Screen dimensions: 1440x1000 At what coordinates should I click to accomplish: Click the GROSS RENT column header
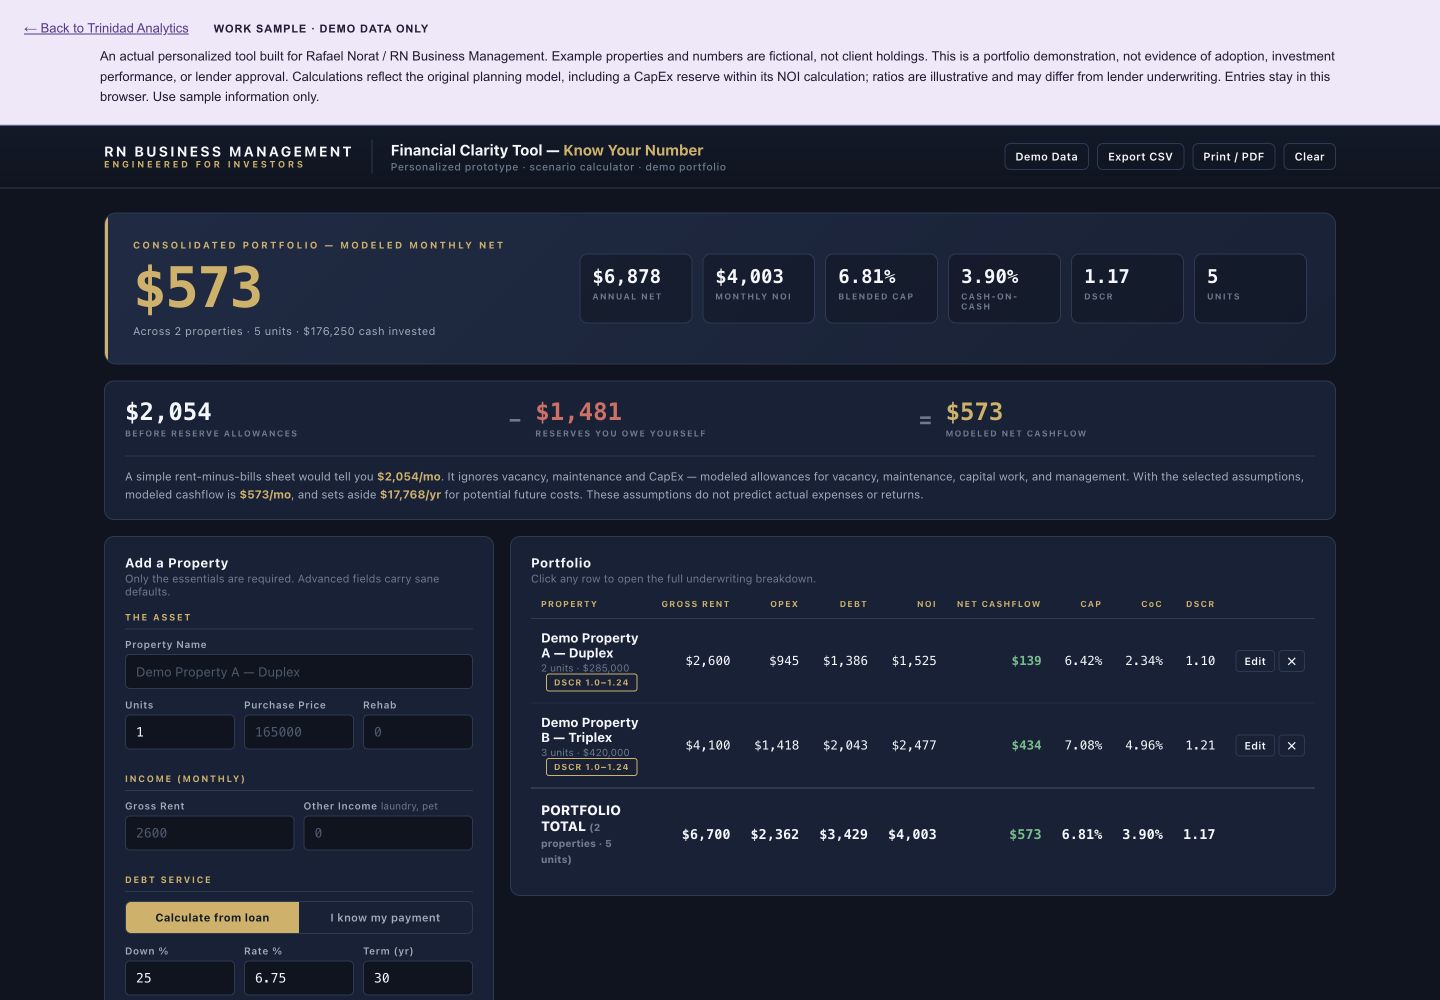[695, 604]
